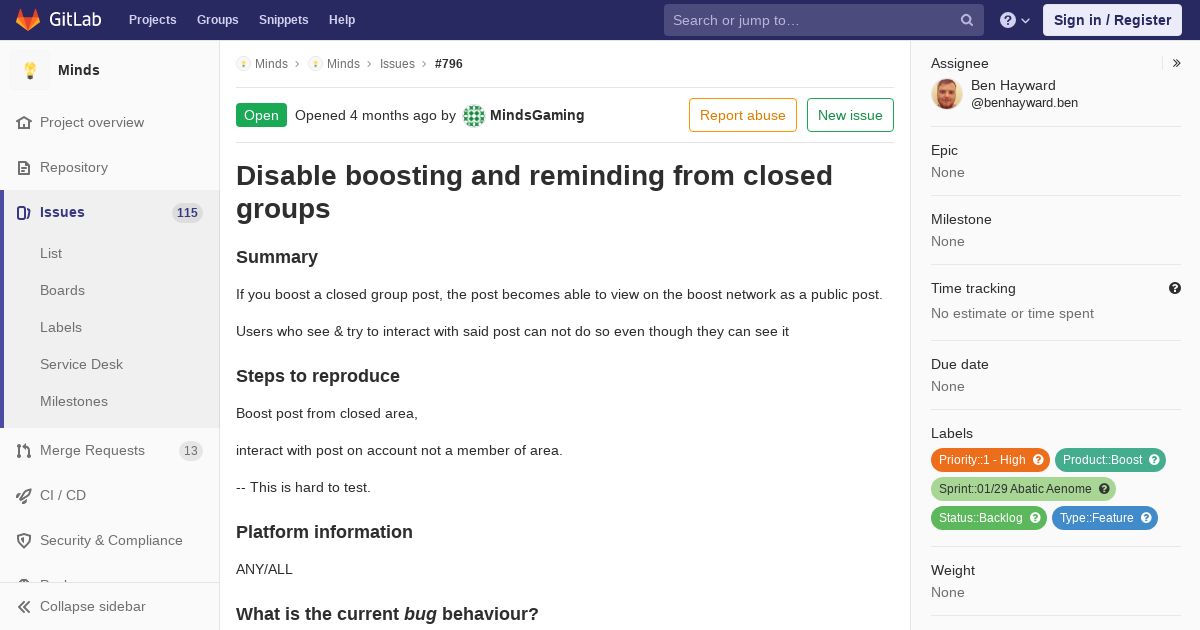The height and width of the screenshot is (630, 1200).
Task: Click help icon on Priority::1 - High label
Action: click(1038, 460)
